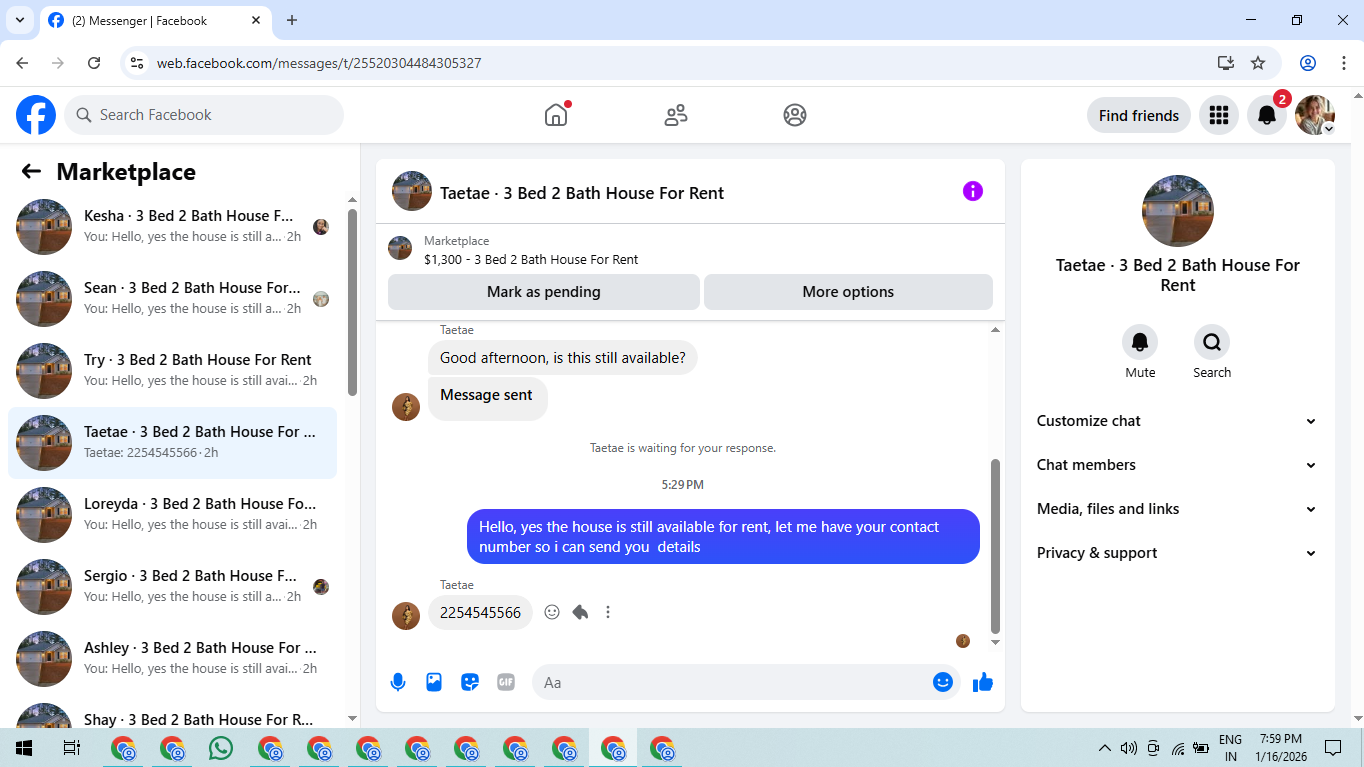Open the account profile picture menu
The width and height of the screenshot is (1364, 767).
(x=1315, y=115)
